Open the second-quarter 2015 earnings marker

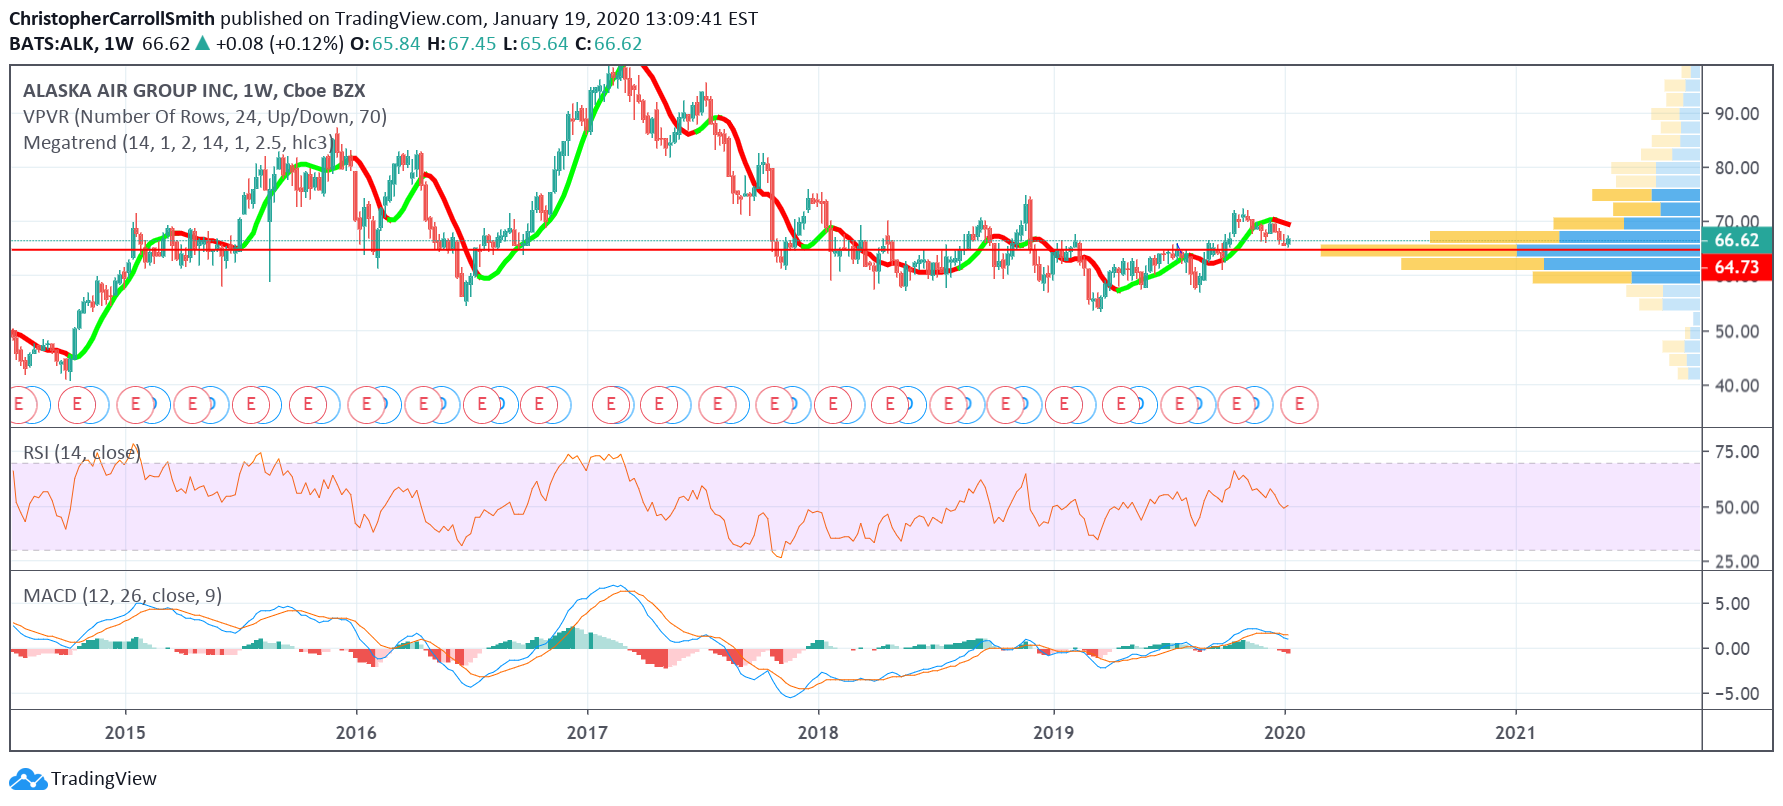193,405
